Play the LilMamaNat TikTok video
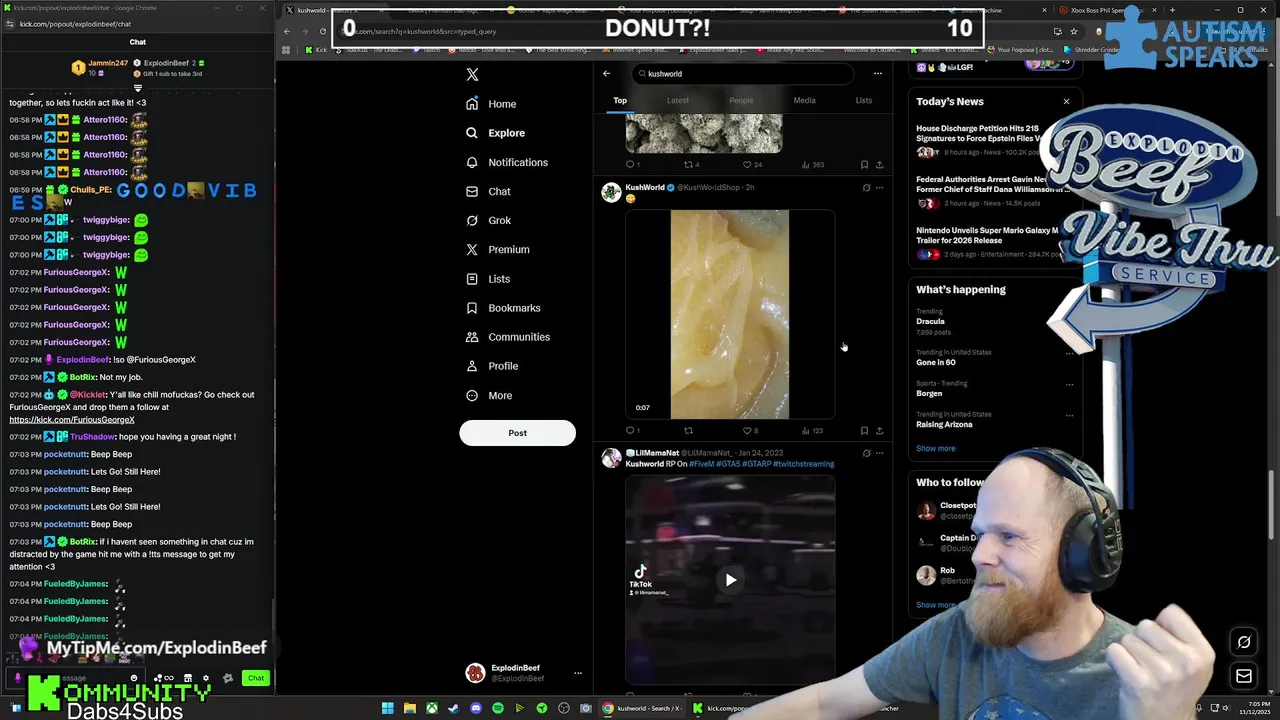 coord(730,580)
